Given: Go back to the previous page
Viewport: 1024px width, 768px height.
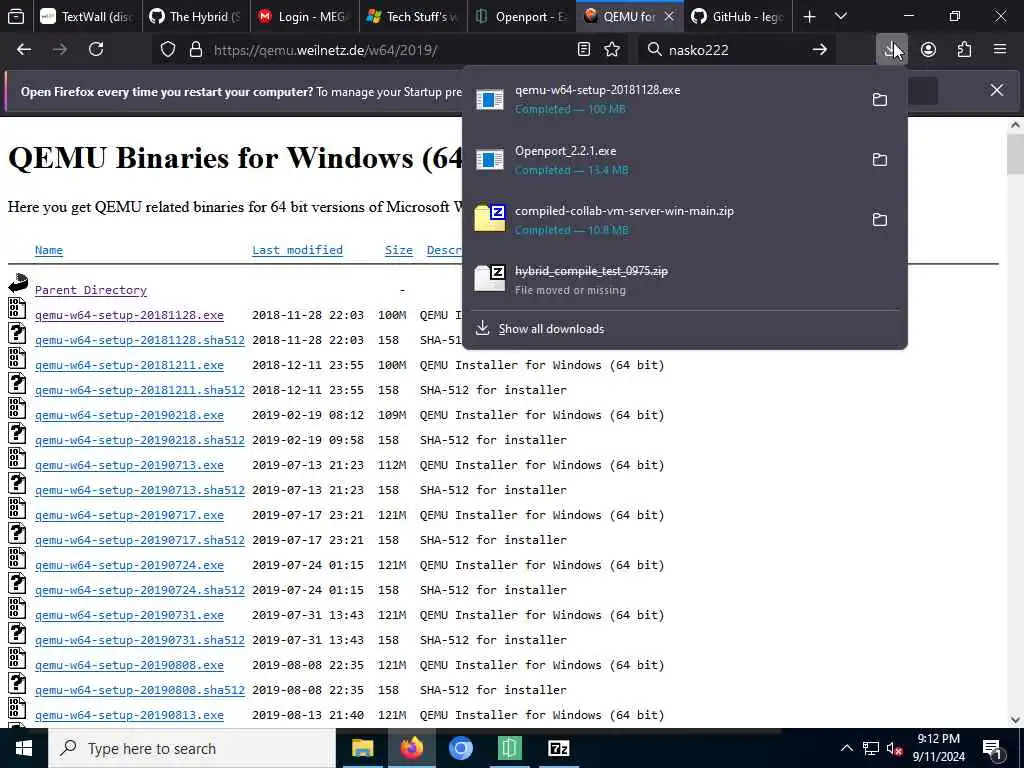Looking at the screenshot, I should [x=24, y=50].
